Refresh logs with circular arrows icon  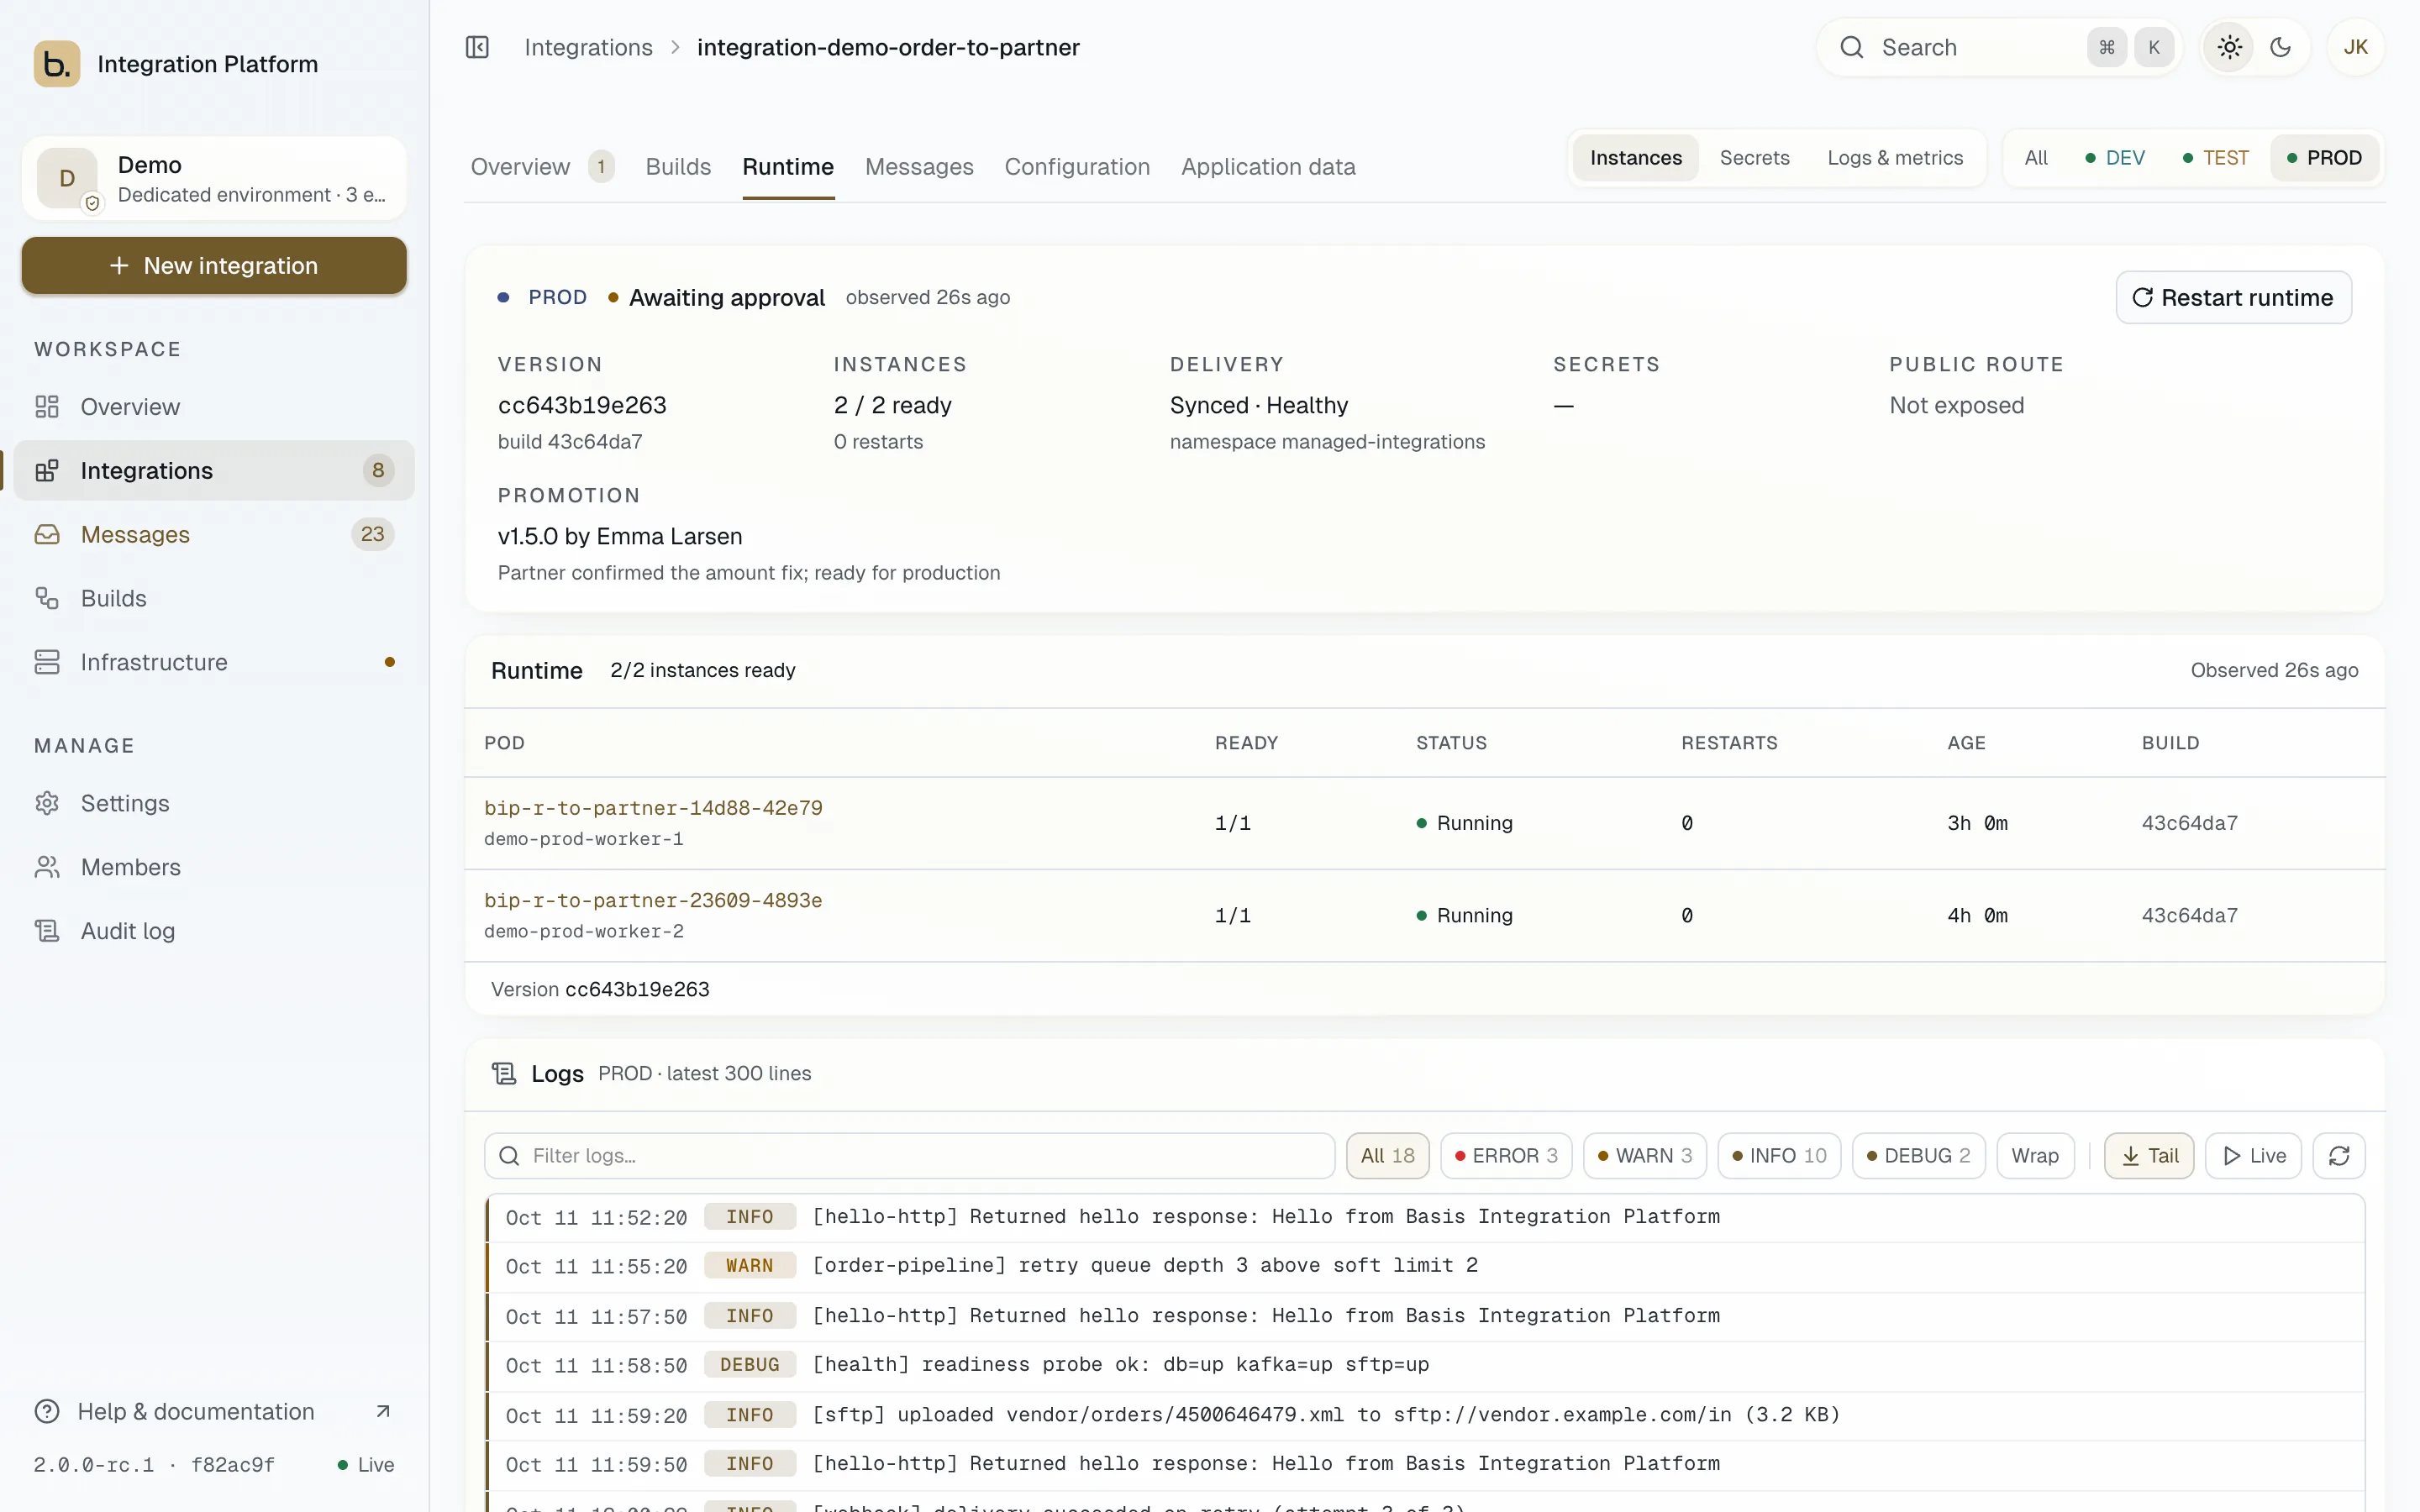click(2339, 1155)
